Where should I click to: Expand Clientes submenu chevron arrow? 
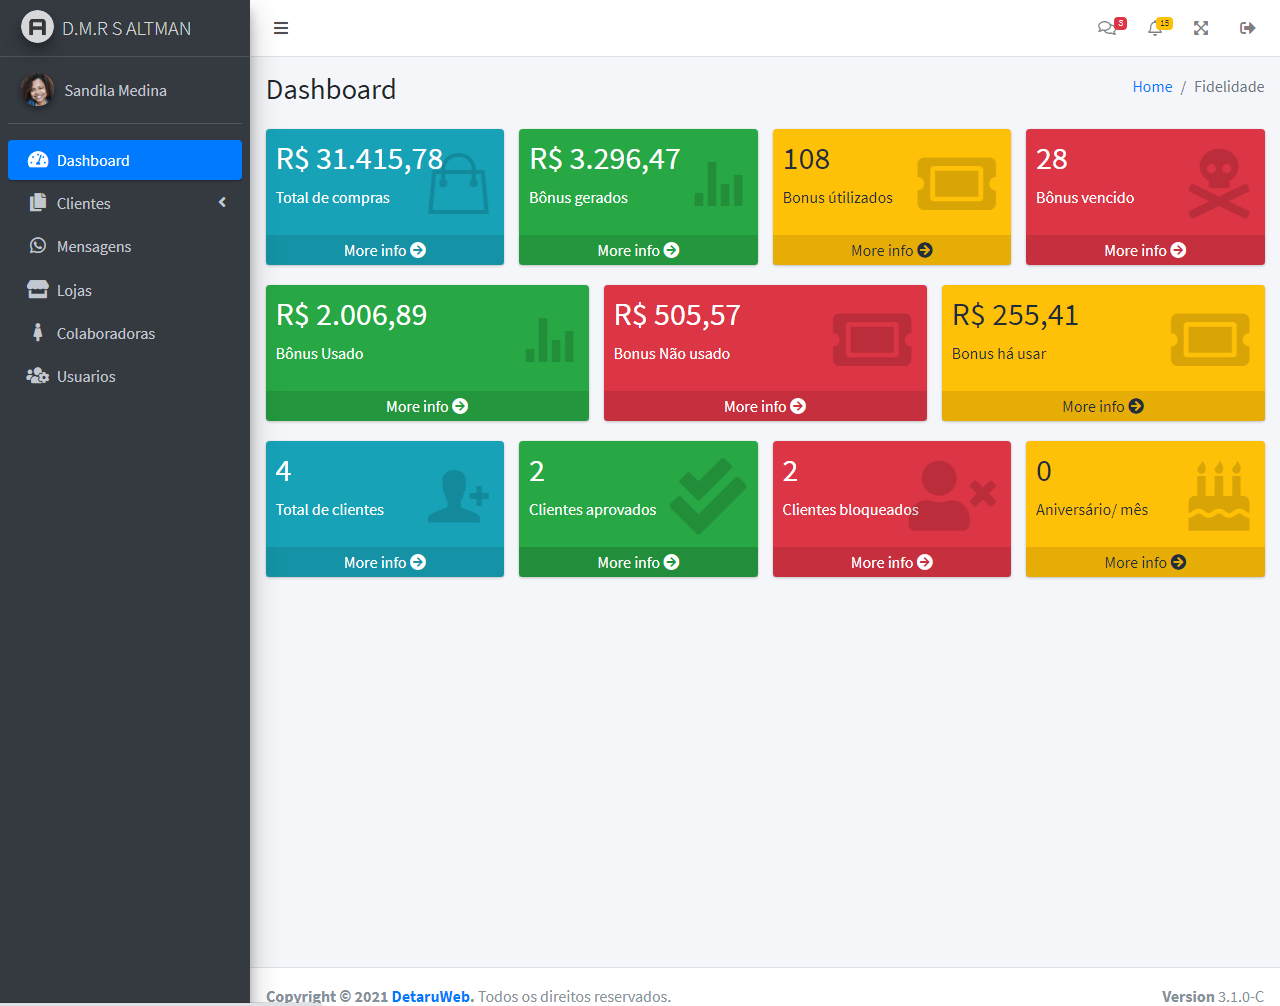pyautogui.click(x=222, y=203)
